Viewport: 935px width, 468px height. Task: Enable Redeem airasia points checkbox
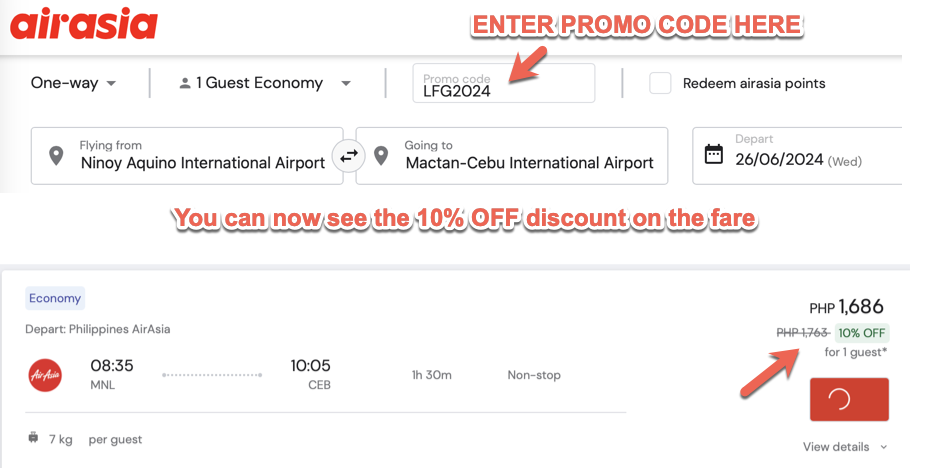click(x=660, y=83)
